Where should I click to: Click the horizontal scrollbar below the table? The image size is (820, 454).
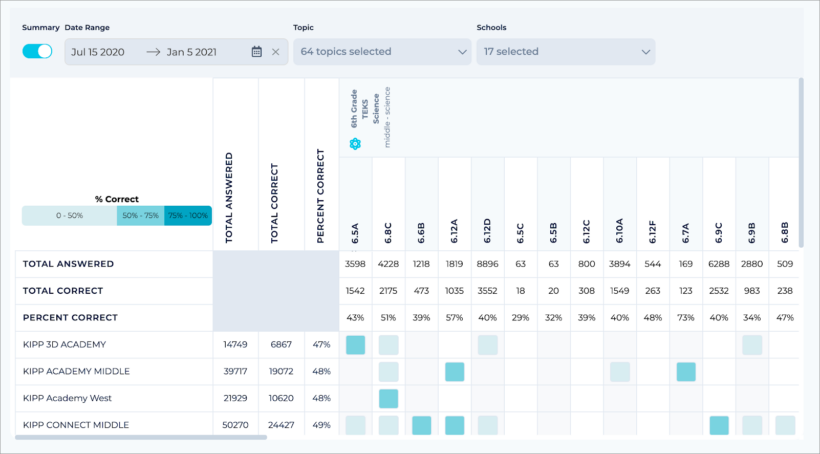coord(140,437)
